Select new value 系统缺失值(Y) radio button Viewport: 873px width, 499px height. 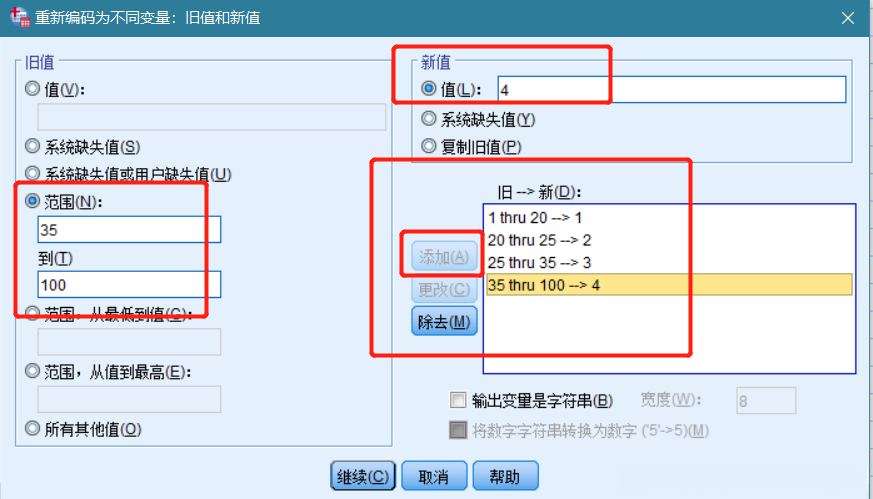tap(429, 118)
